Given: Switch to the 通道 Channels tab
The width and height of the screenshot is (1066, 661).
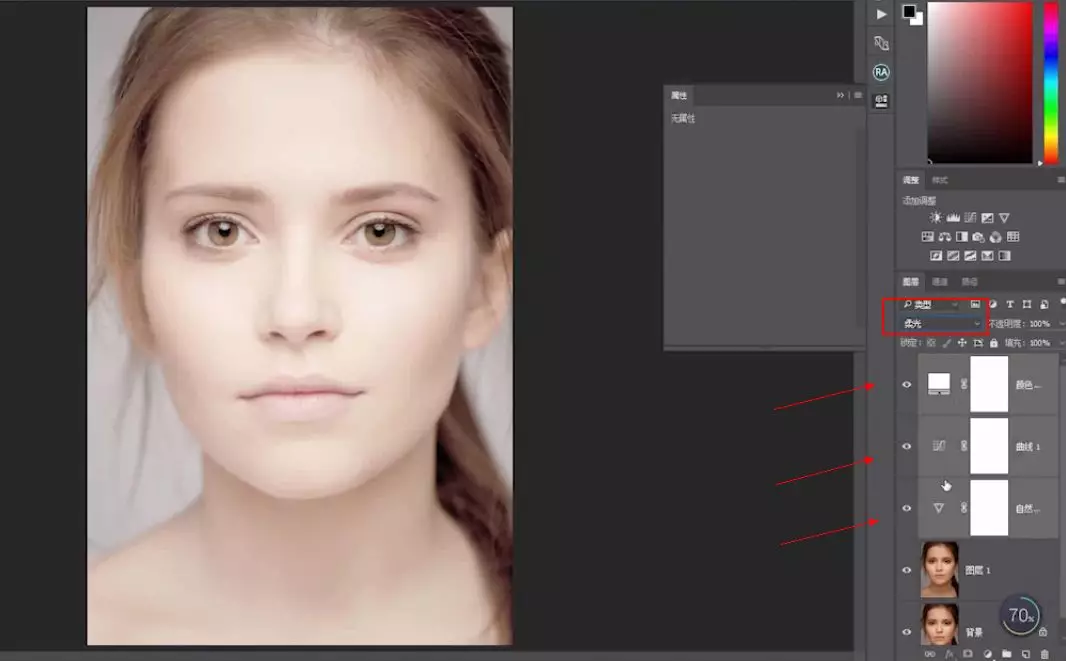Looking at the screenshot, I should point(940,281).
